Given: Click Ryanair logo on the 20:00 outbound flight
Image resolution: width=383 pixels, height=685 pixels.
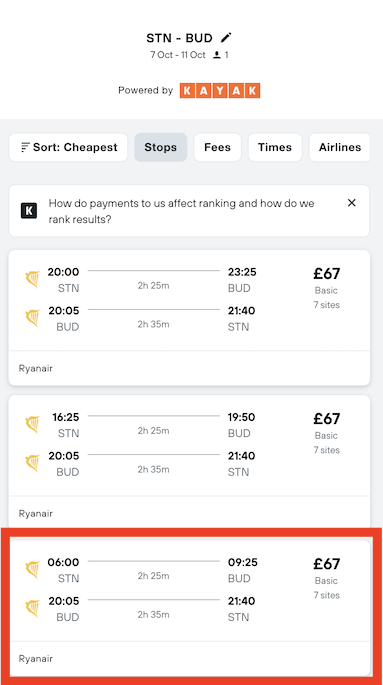Looking at the screenshot, I should [x=32, y=279].
